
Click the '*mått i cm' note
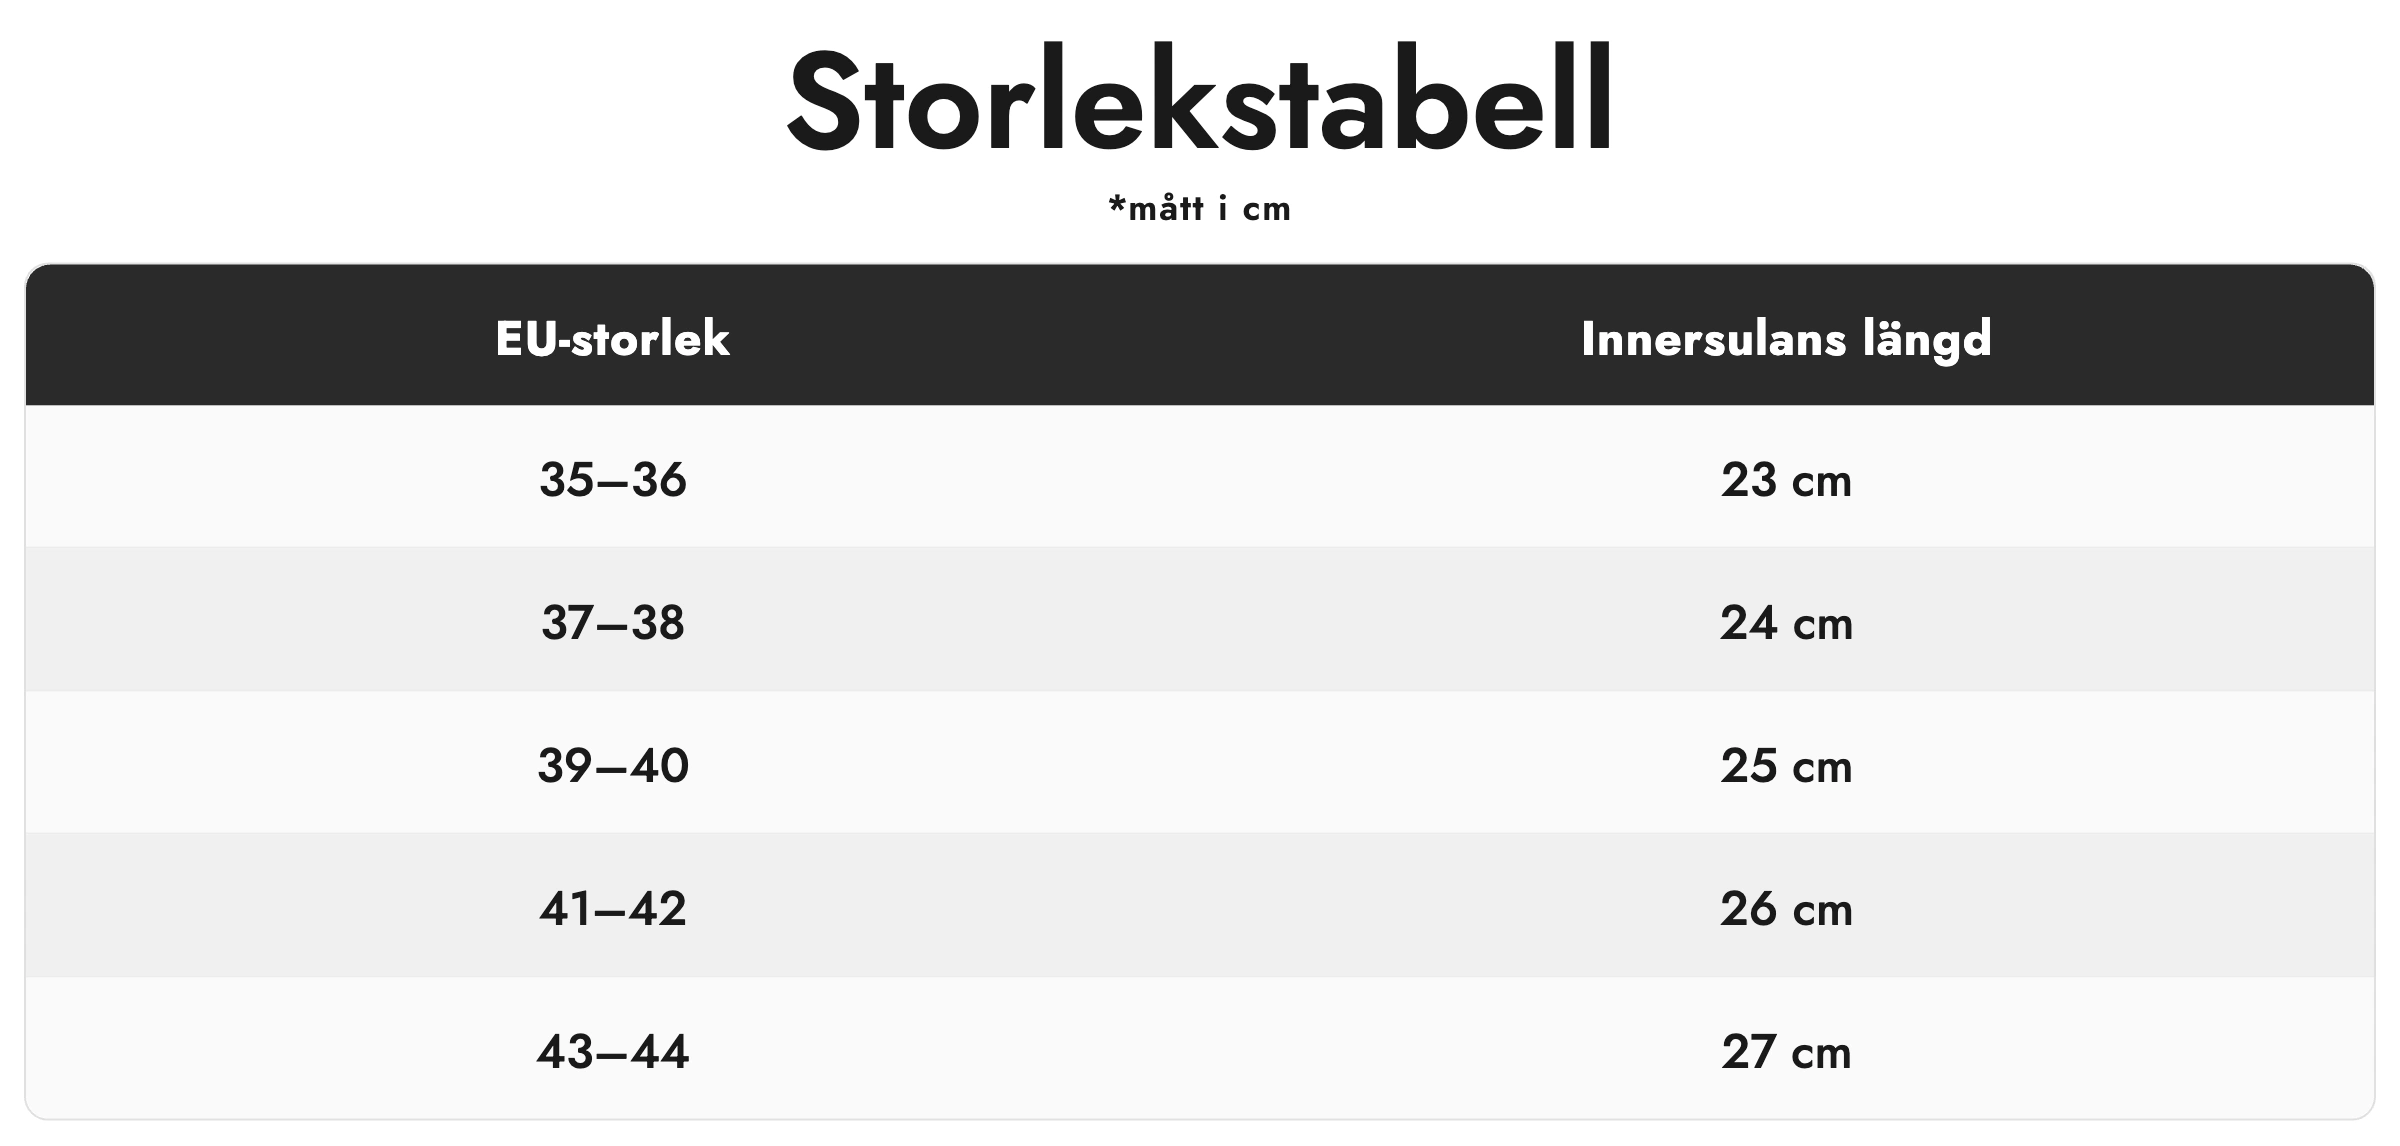[x=1200, y=208]
